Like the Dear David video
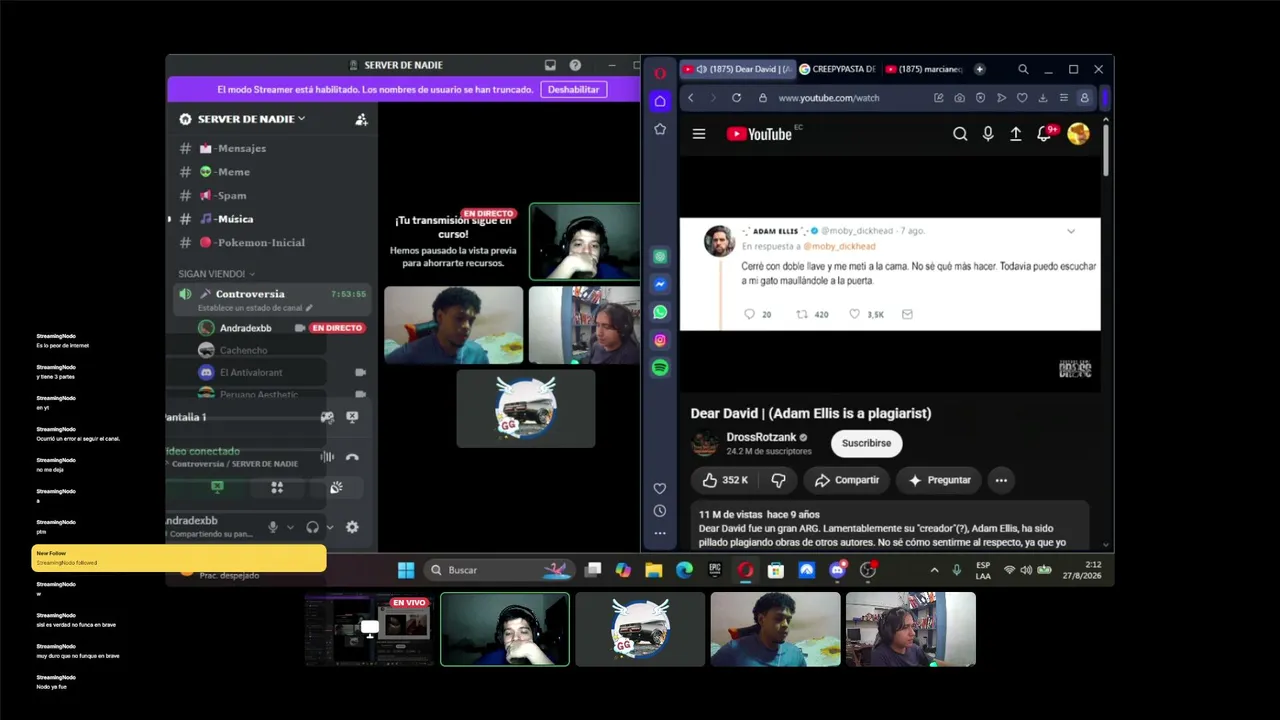The height and width of the screenshot is (720, 1280). [725, 480]
